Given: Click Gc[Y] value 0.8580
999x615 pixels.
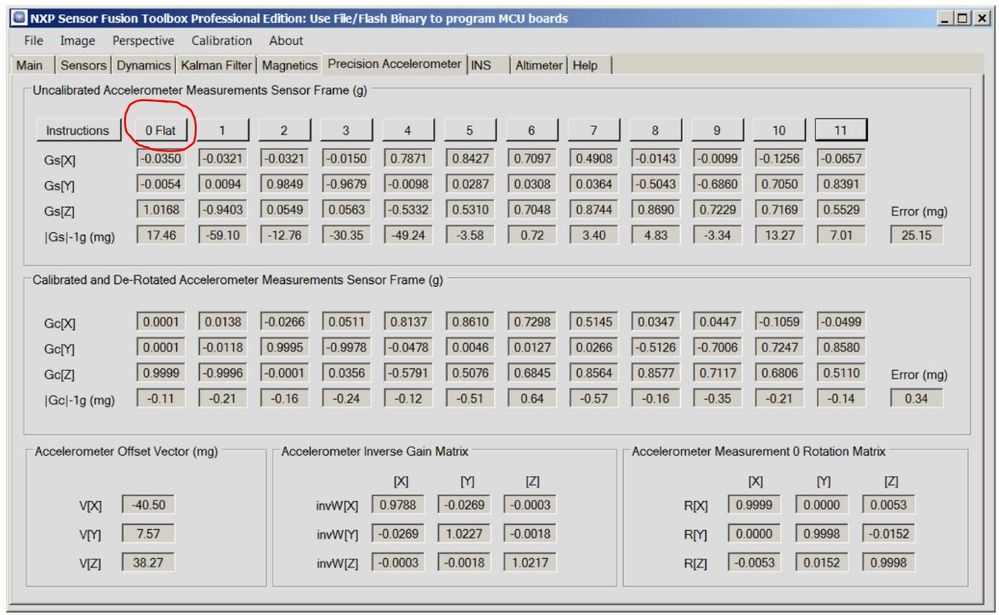Looking at the screenshot, I should point(841,347).
